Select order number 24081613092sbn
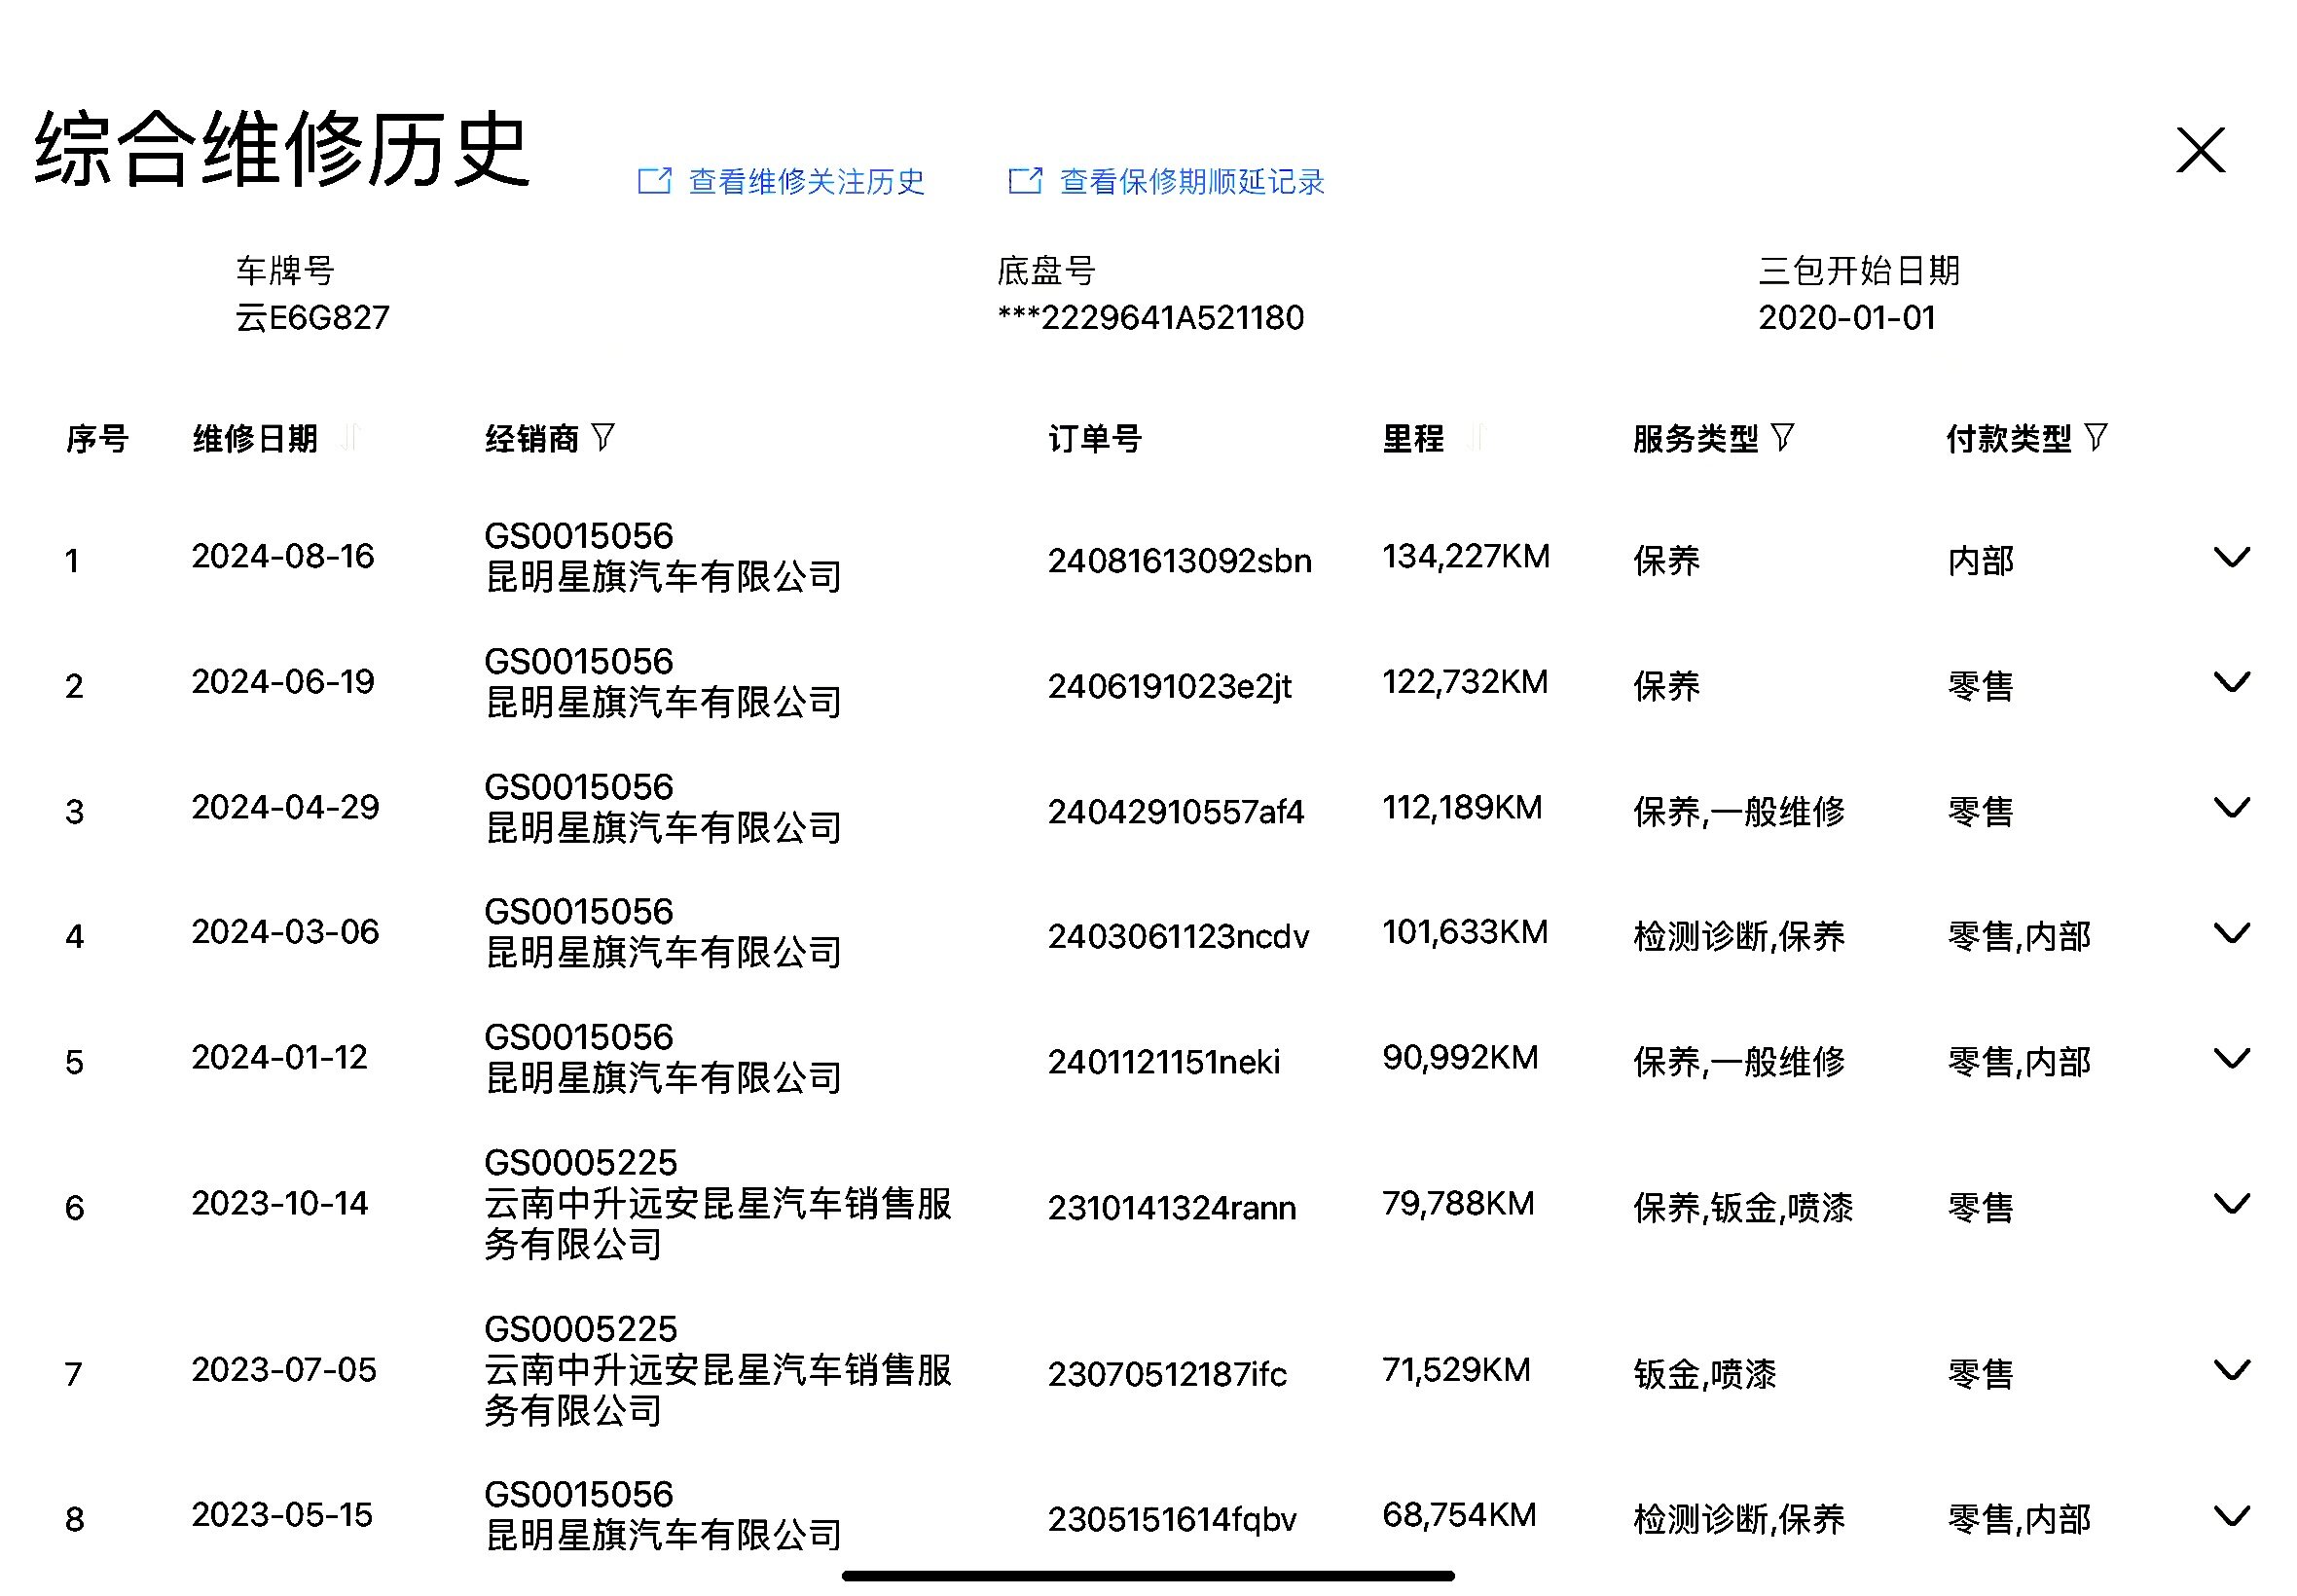This screenshot has height=1596, width=2297. (x=1179, y=561)
